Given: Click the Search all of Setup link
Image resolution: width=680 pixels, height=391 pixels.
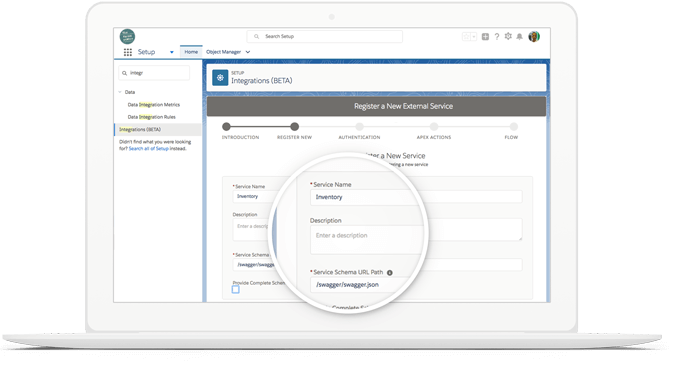Looking at the screenshot, I should pyautogui.click(x=149, y=148).
